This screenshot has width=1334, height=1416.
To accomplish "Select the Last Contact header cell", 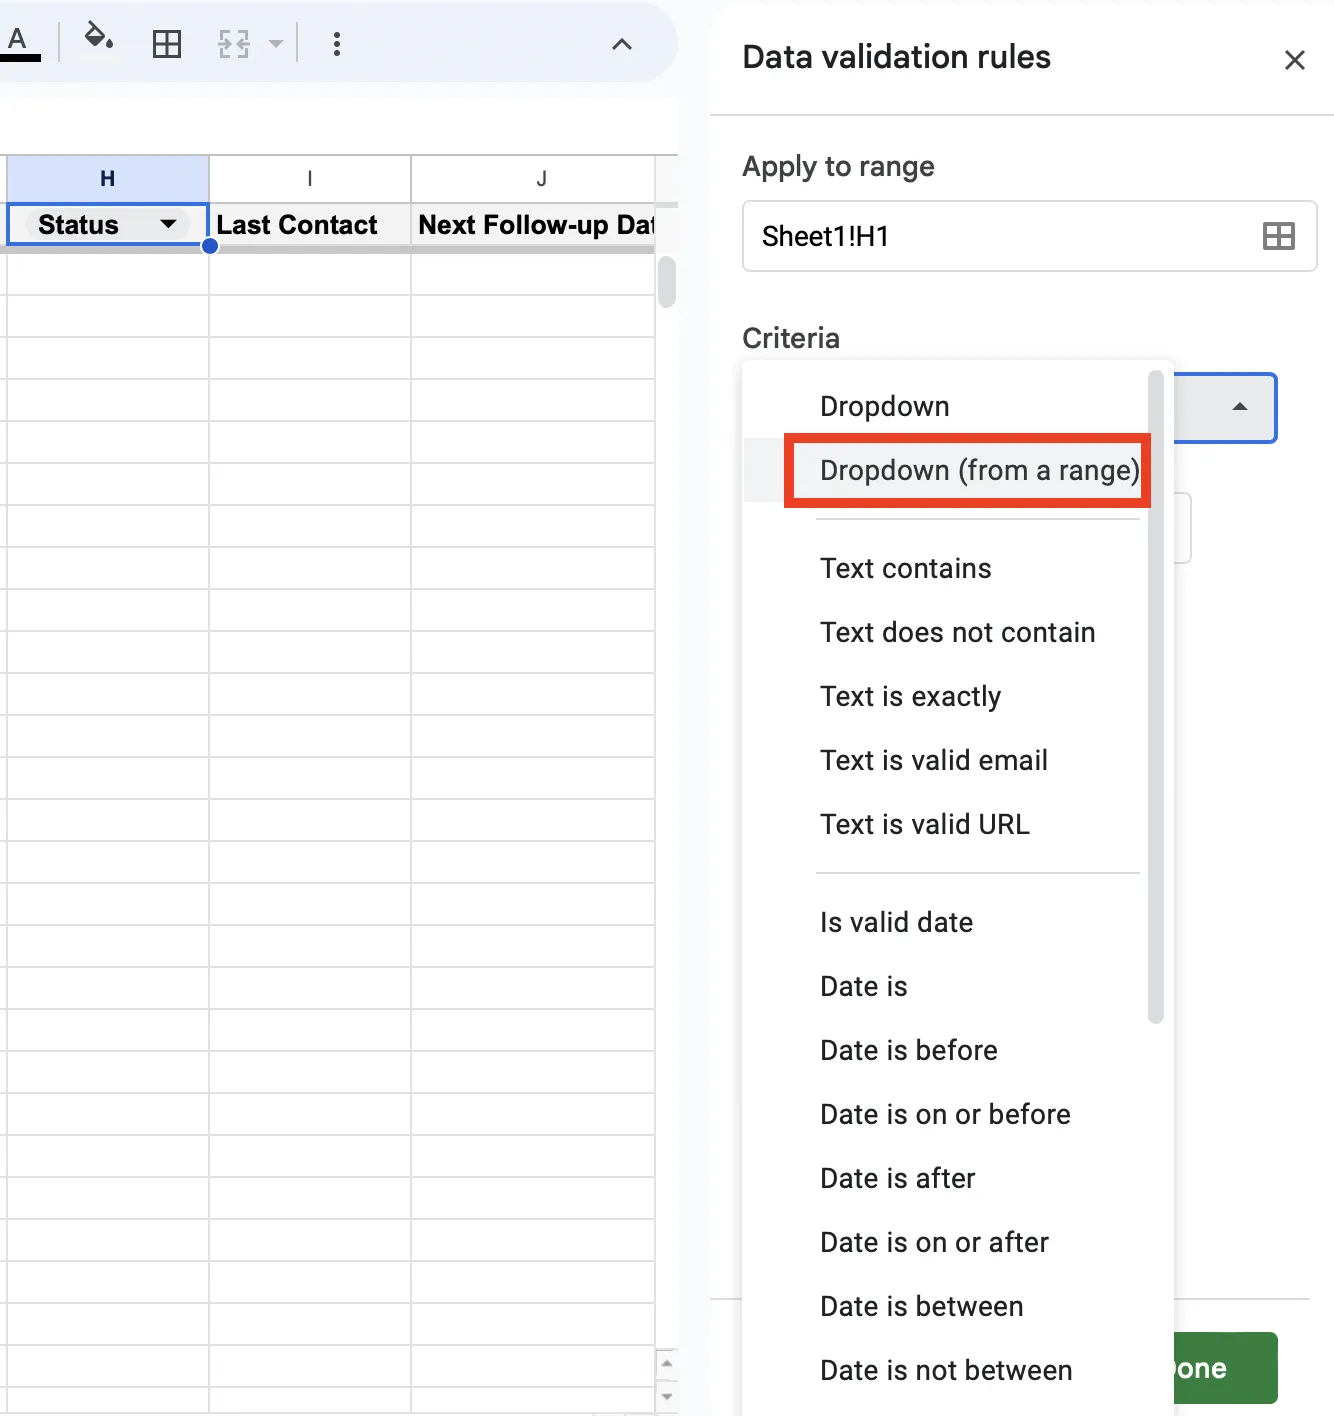I will 310,225.
